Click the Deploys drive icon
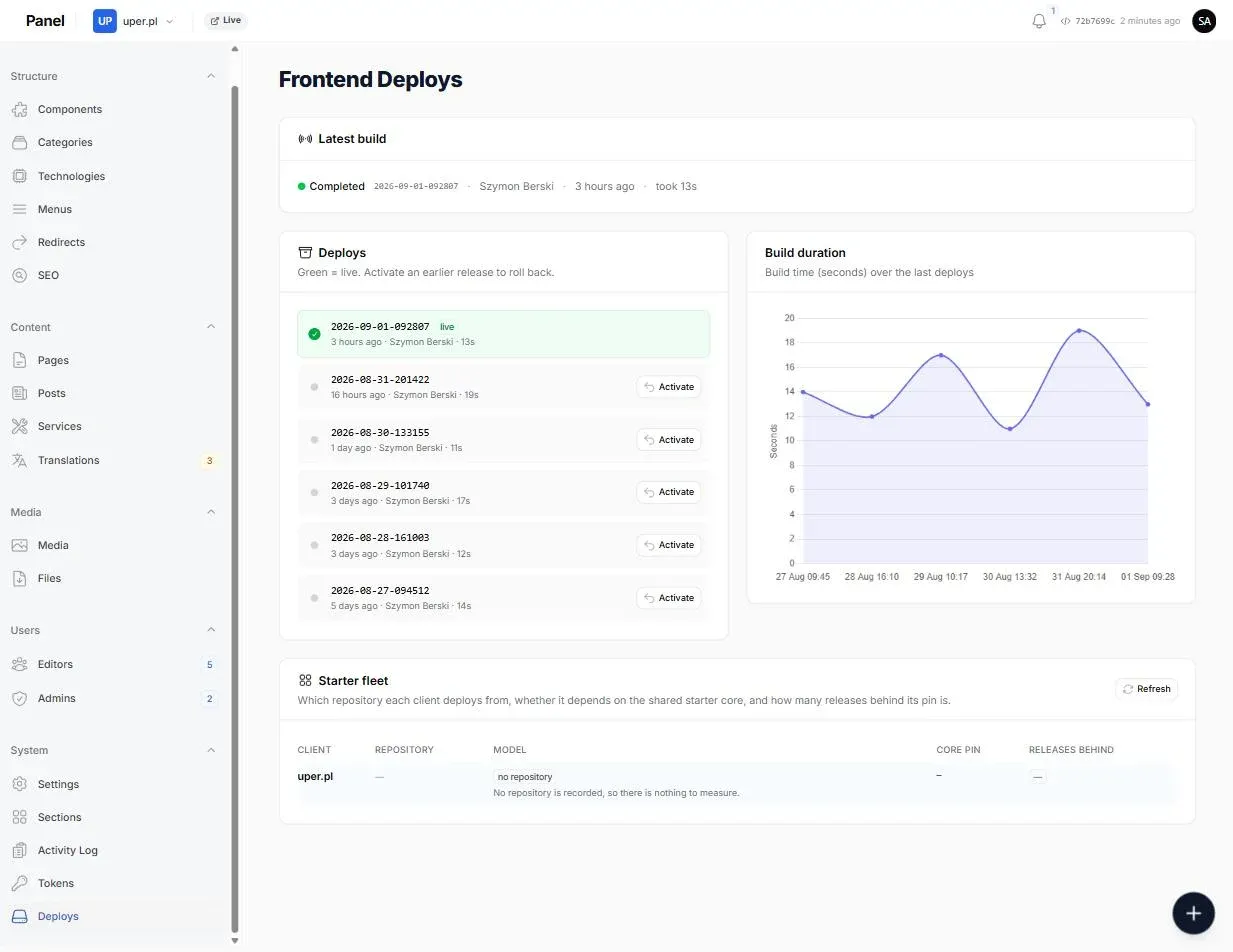This screenshot has height=952, width=1233. pyautogui.click(x=19, y=916)
